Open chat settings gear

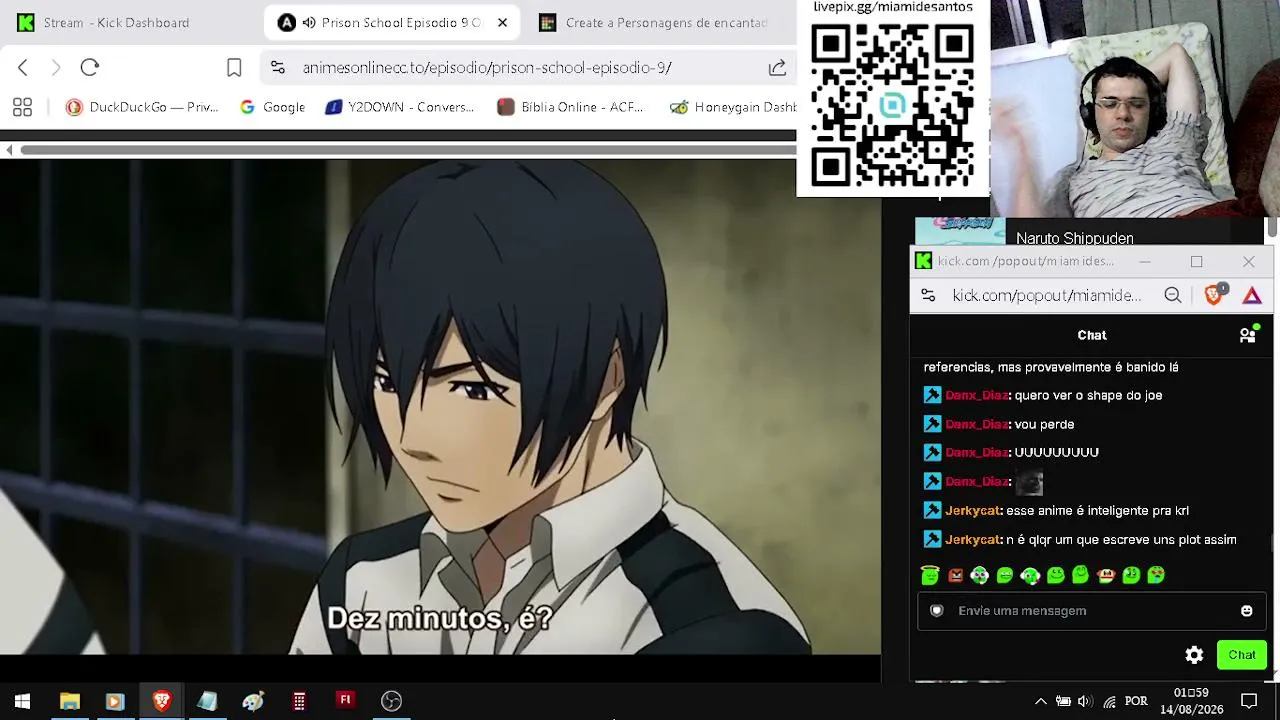[1194, 655]
